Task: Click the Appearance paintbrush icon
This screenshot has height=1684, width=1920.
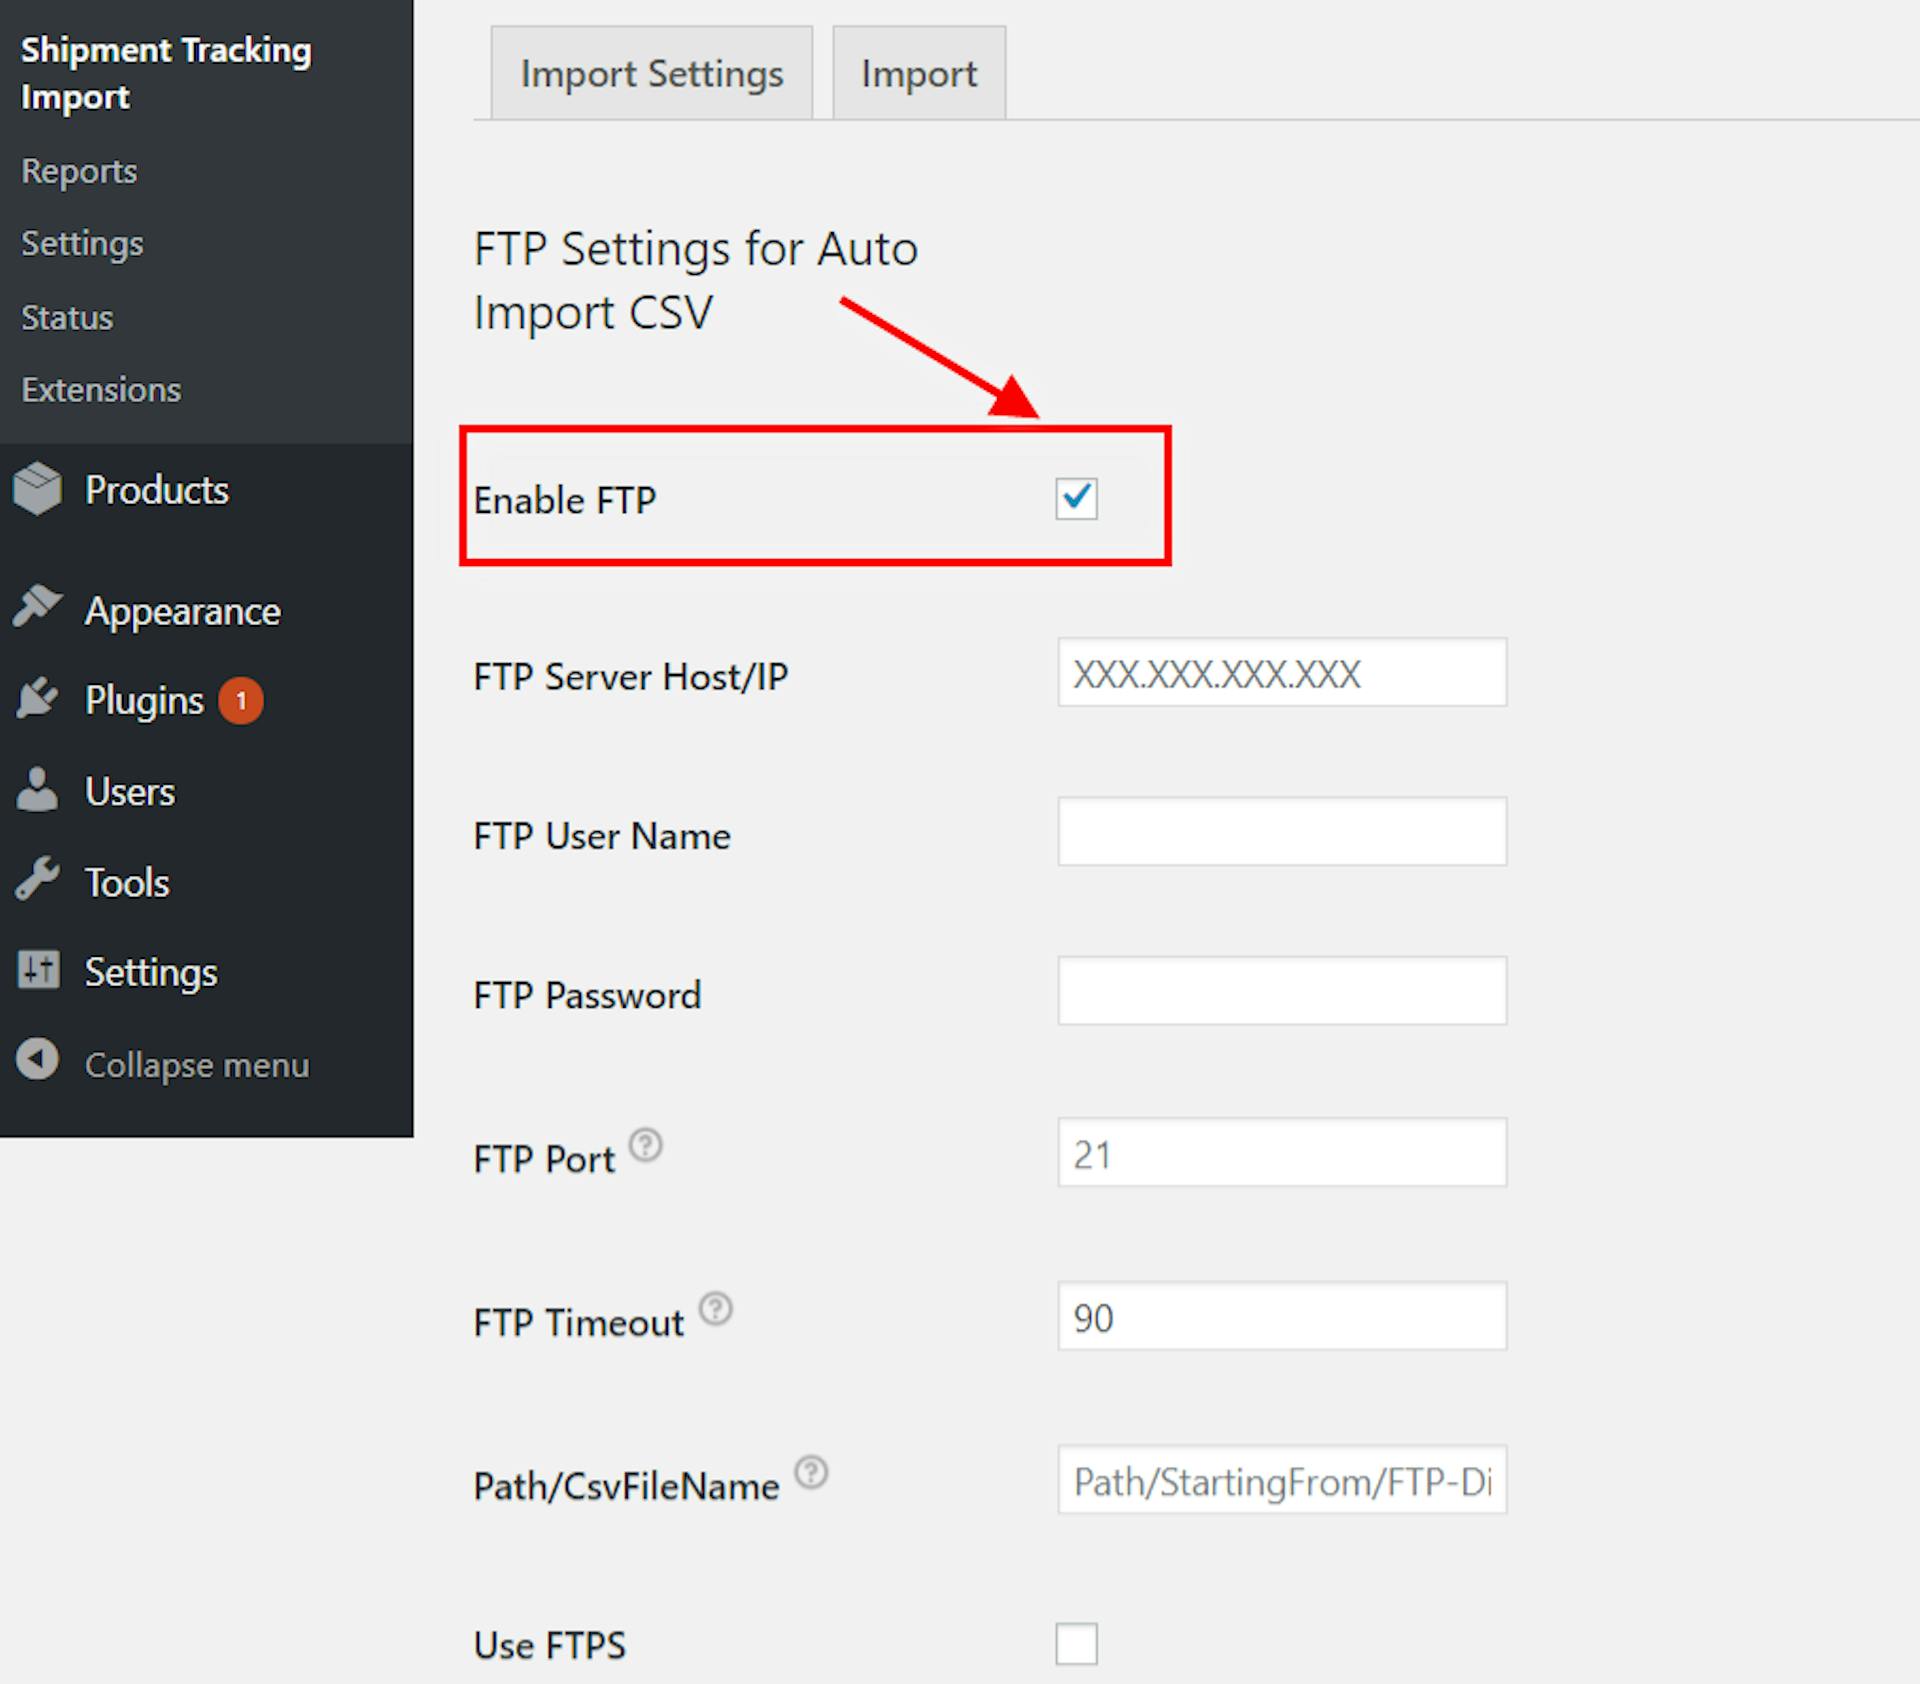Action: [38, 607]
